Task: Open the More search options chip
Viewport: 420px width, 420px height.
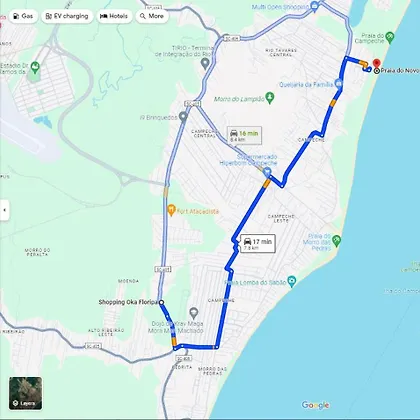Action: [152, 16]
